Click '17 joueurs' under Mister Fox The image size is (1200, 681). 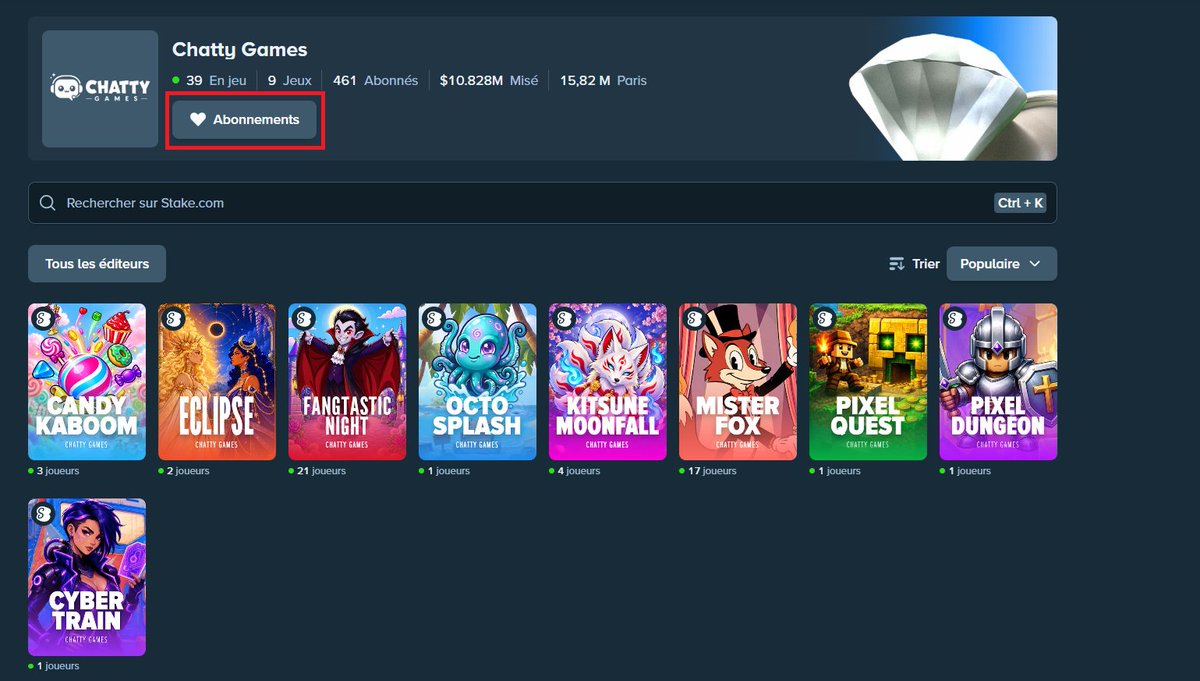click(711, 471)
